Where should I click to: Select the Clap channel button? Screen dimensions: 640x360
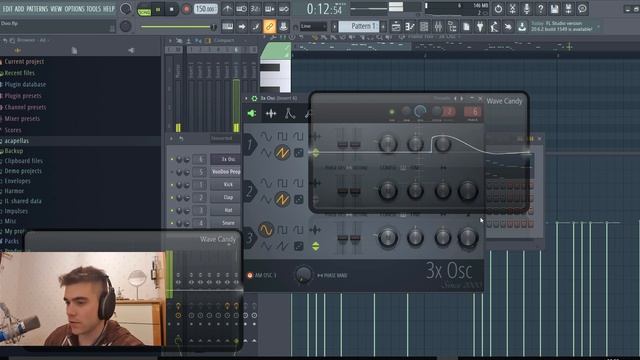coord(226,198)
